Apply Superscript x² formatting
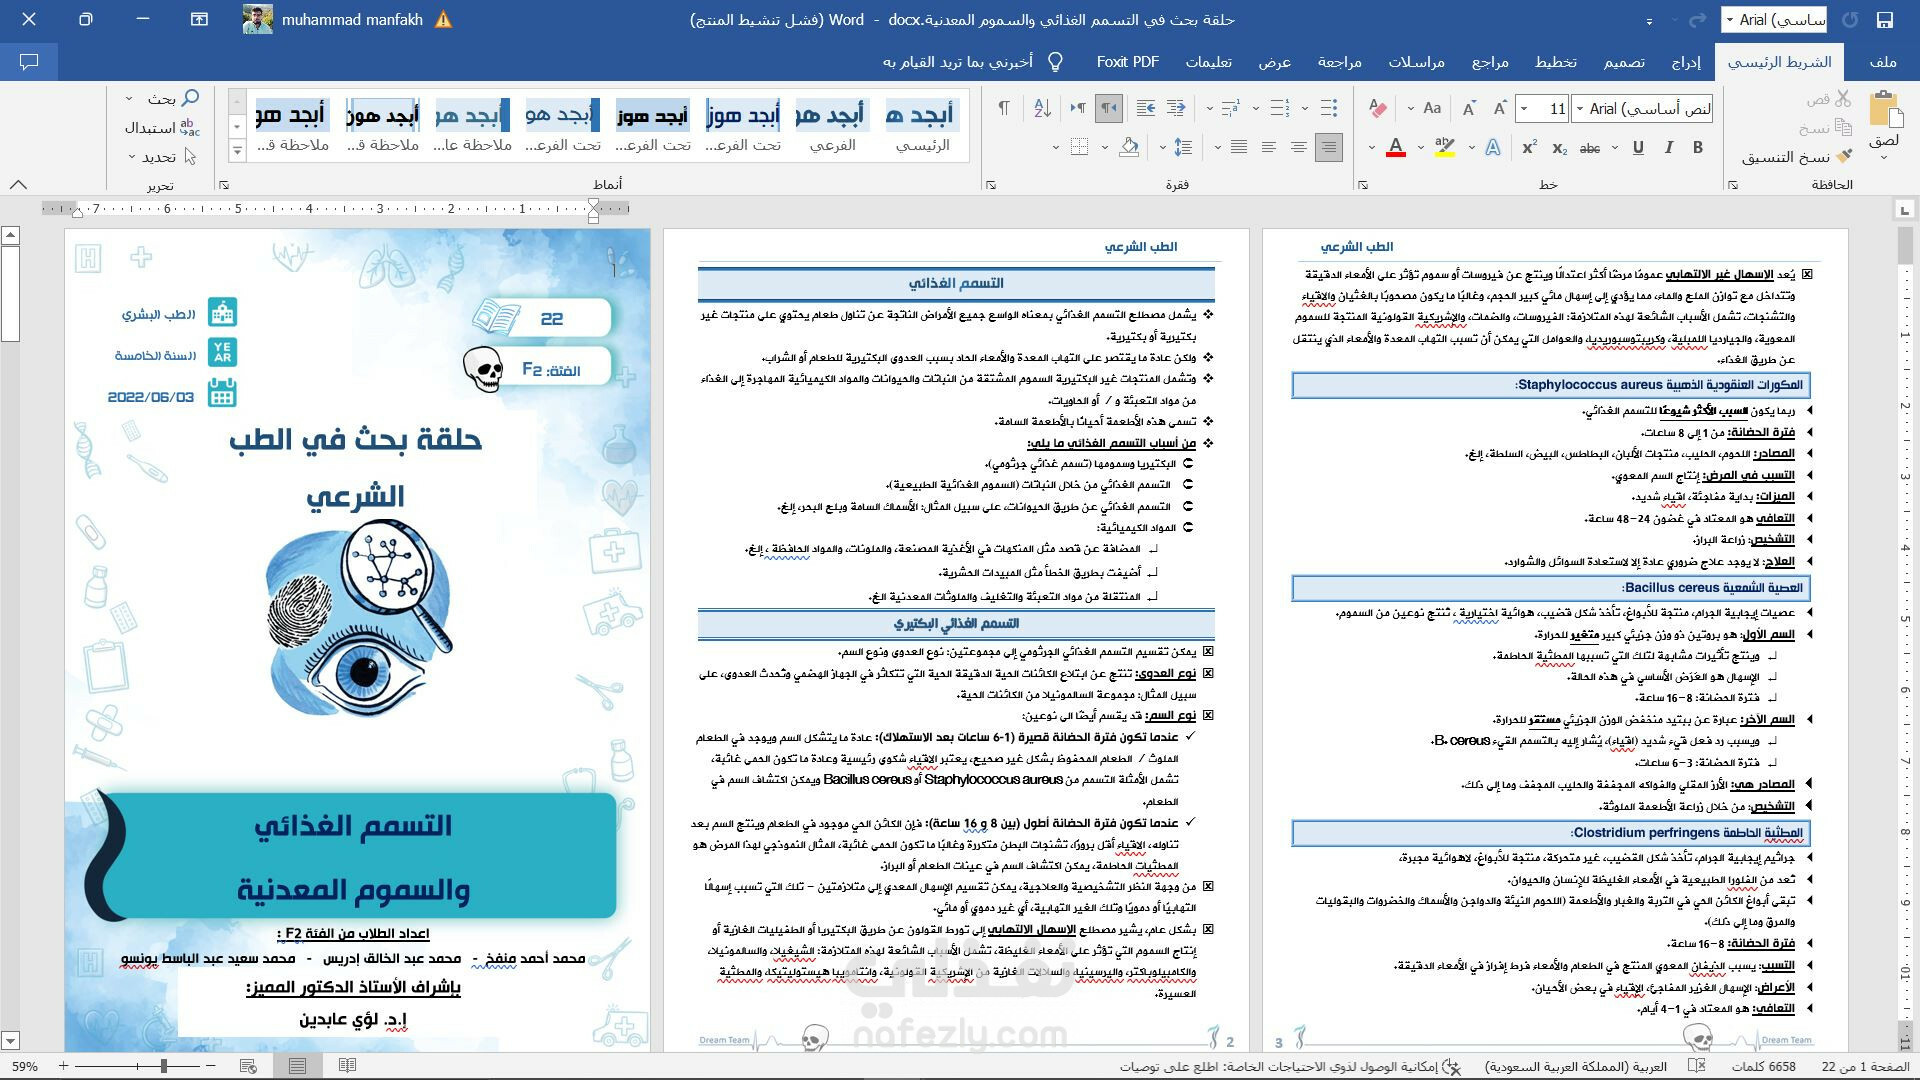This screenshot has height=1080, width=1920. click(1529, 148)
